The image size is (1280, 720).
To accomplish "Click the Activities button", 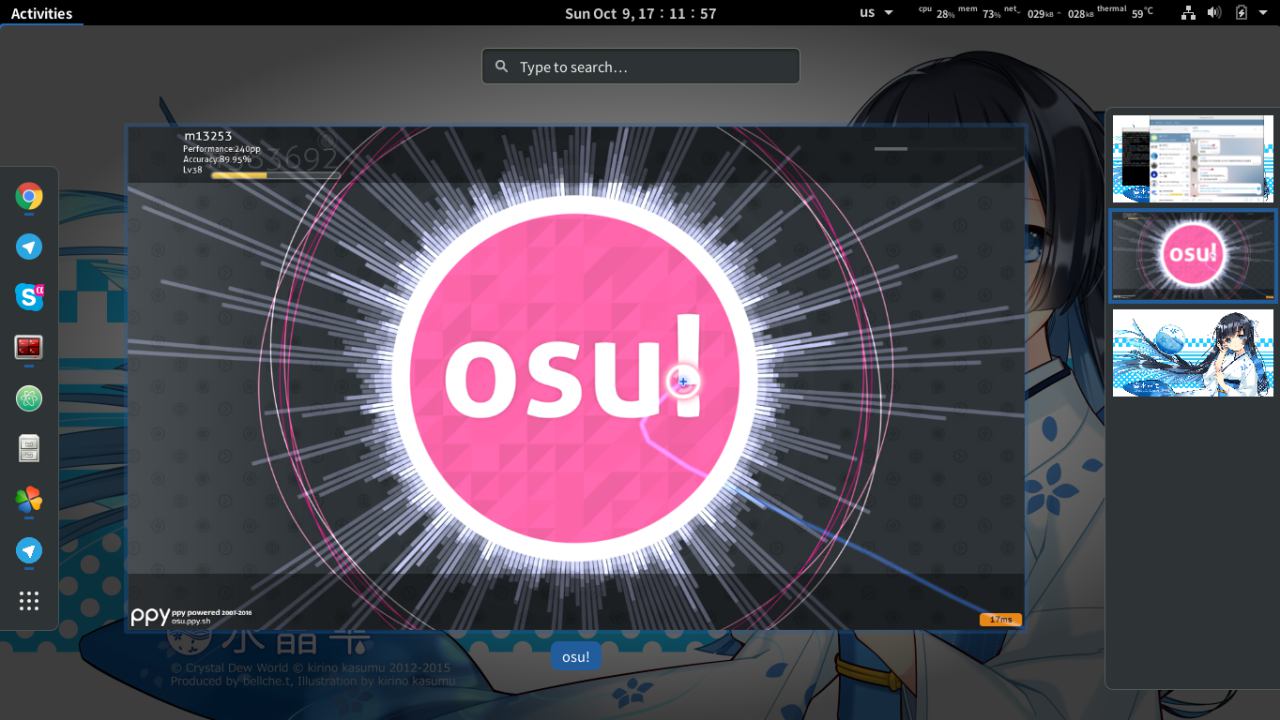I will (x=41, y=13).
